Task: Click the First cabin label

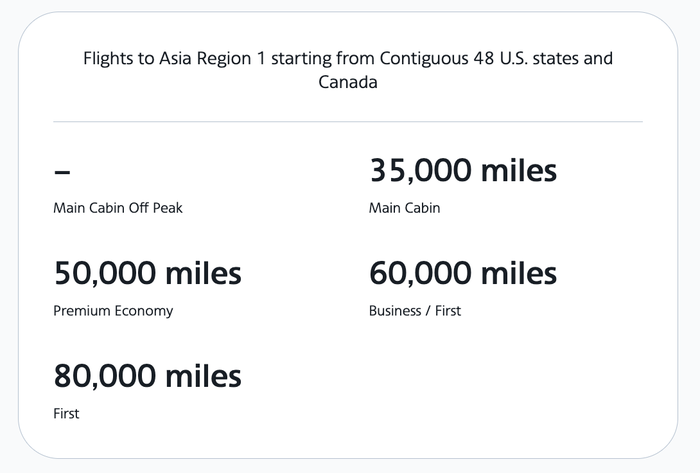Action: [x=66, y=414]
